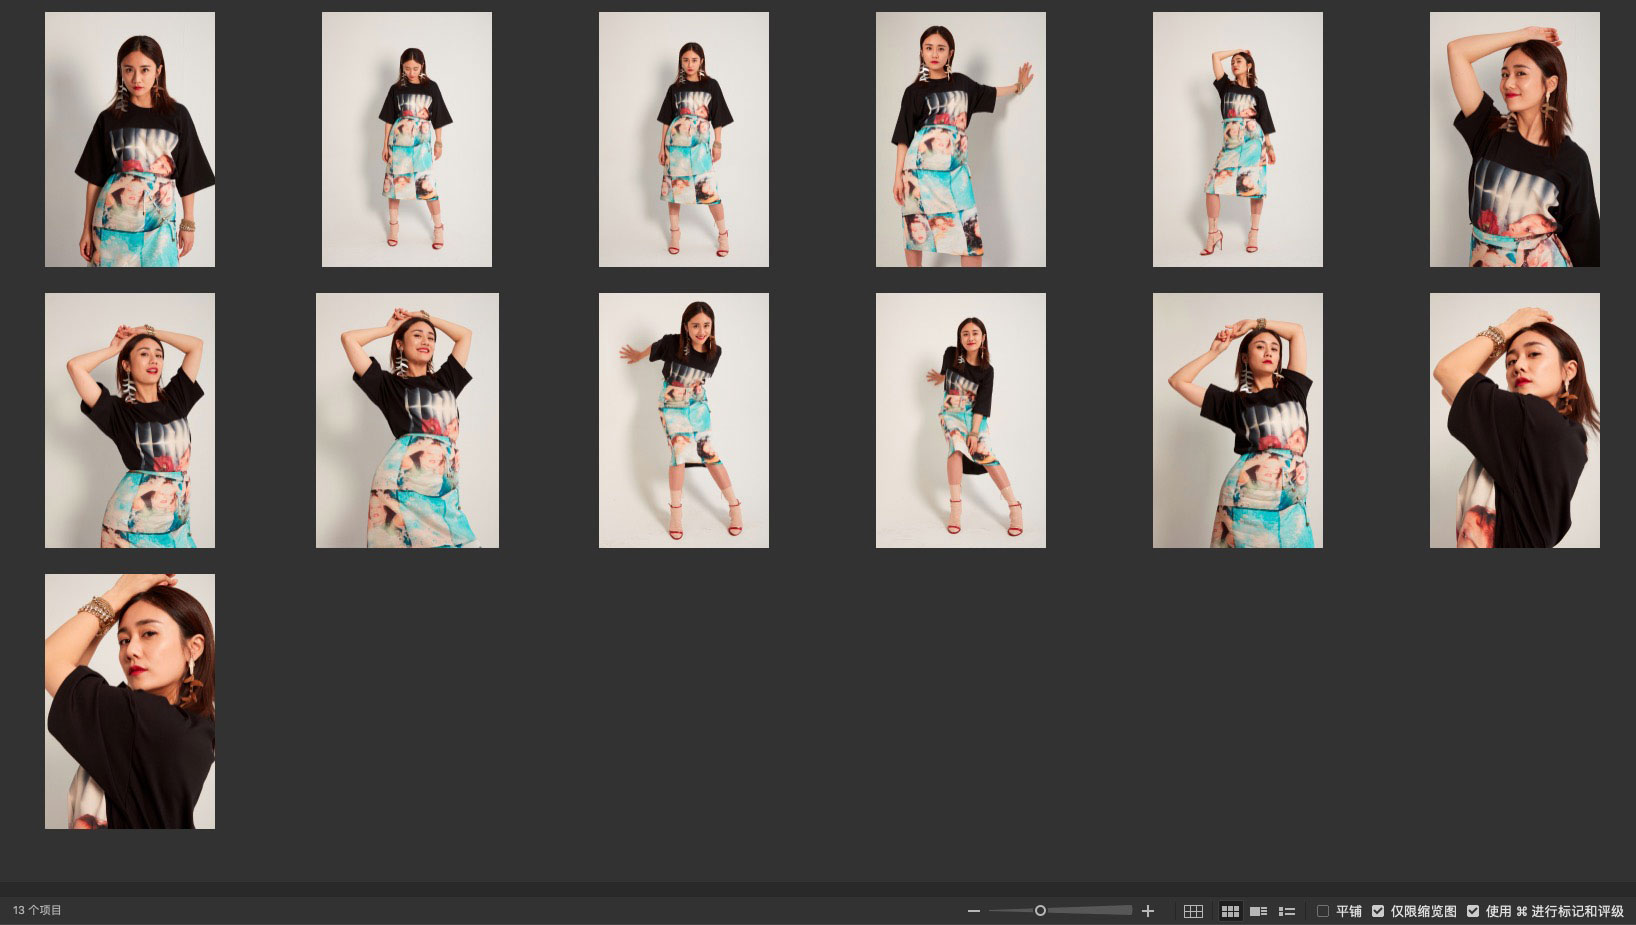The width and height of the screenshot is (1636, 925).
Task: Toggle the 使用 ⌘ 进行标记和评级 checkbox
Action: click(x=1473, y=911)
